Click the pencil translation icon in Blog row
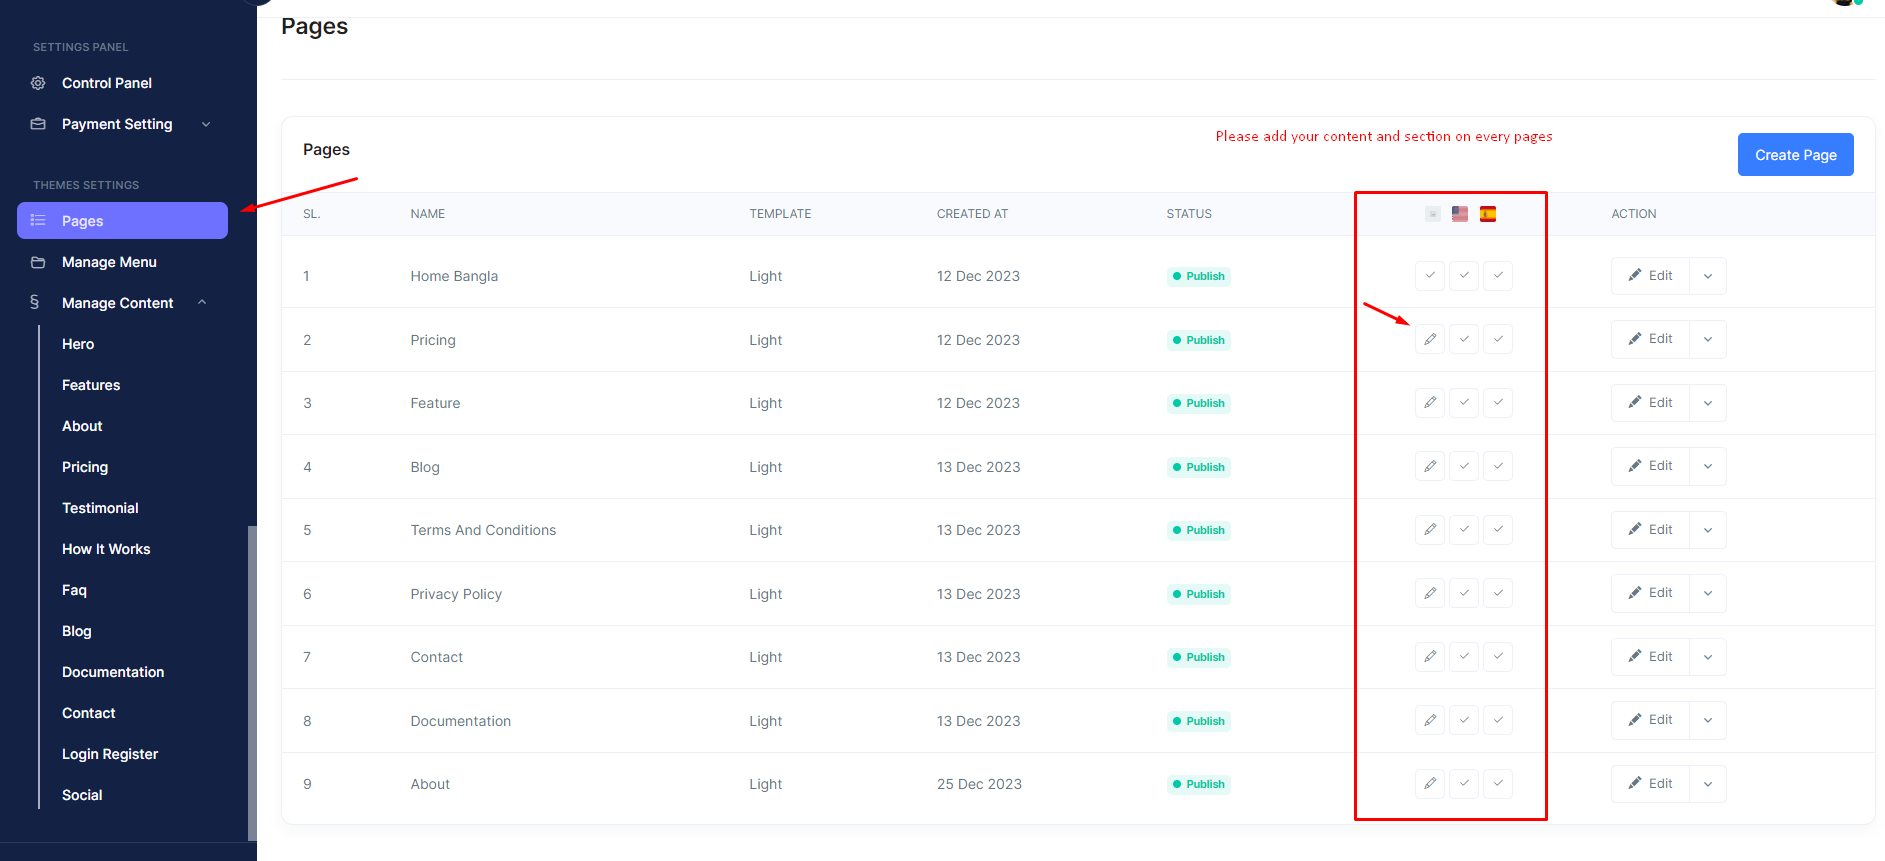The width and height of the screenshot is (1885, 861). tap(1430, 467)
